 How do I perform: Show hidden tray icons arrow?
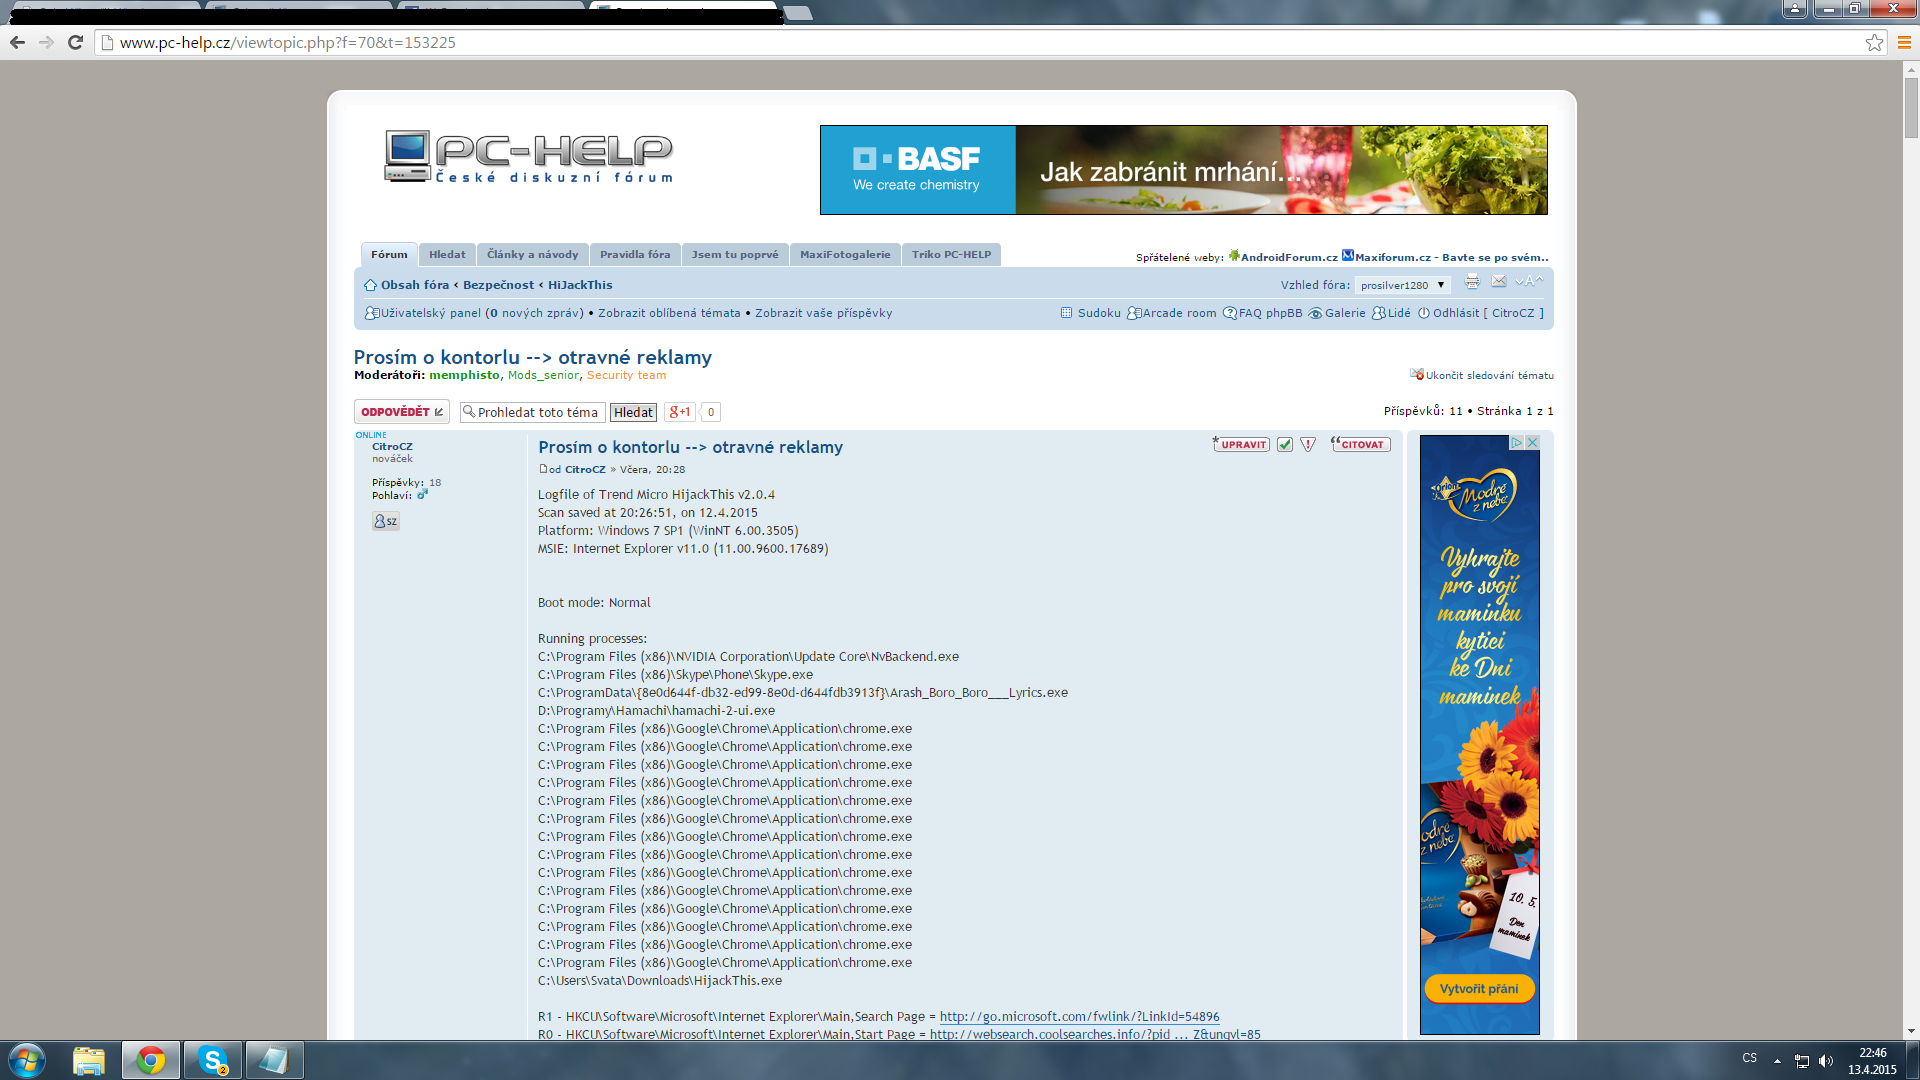1777,1061
